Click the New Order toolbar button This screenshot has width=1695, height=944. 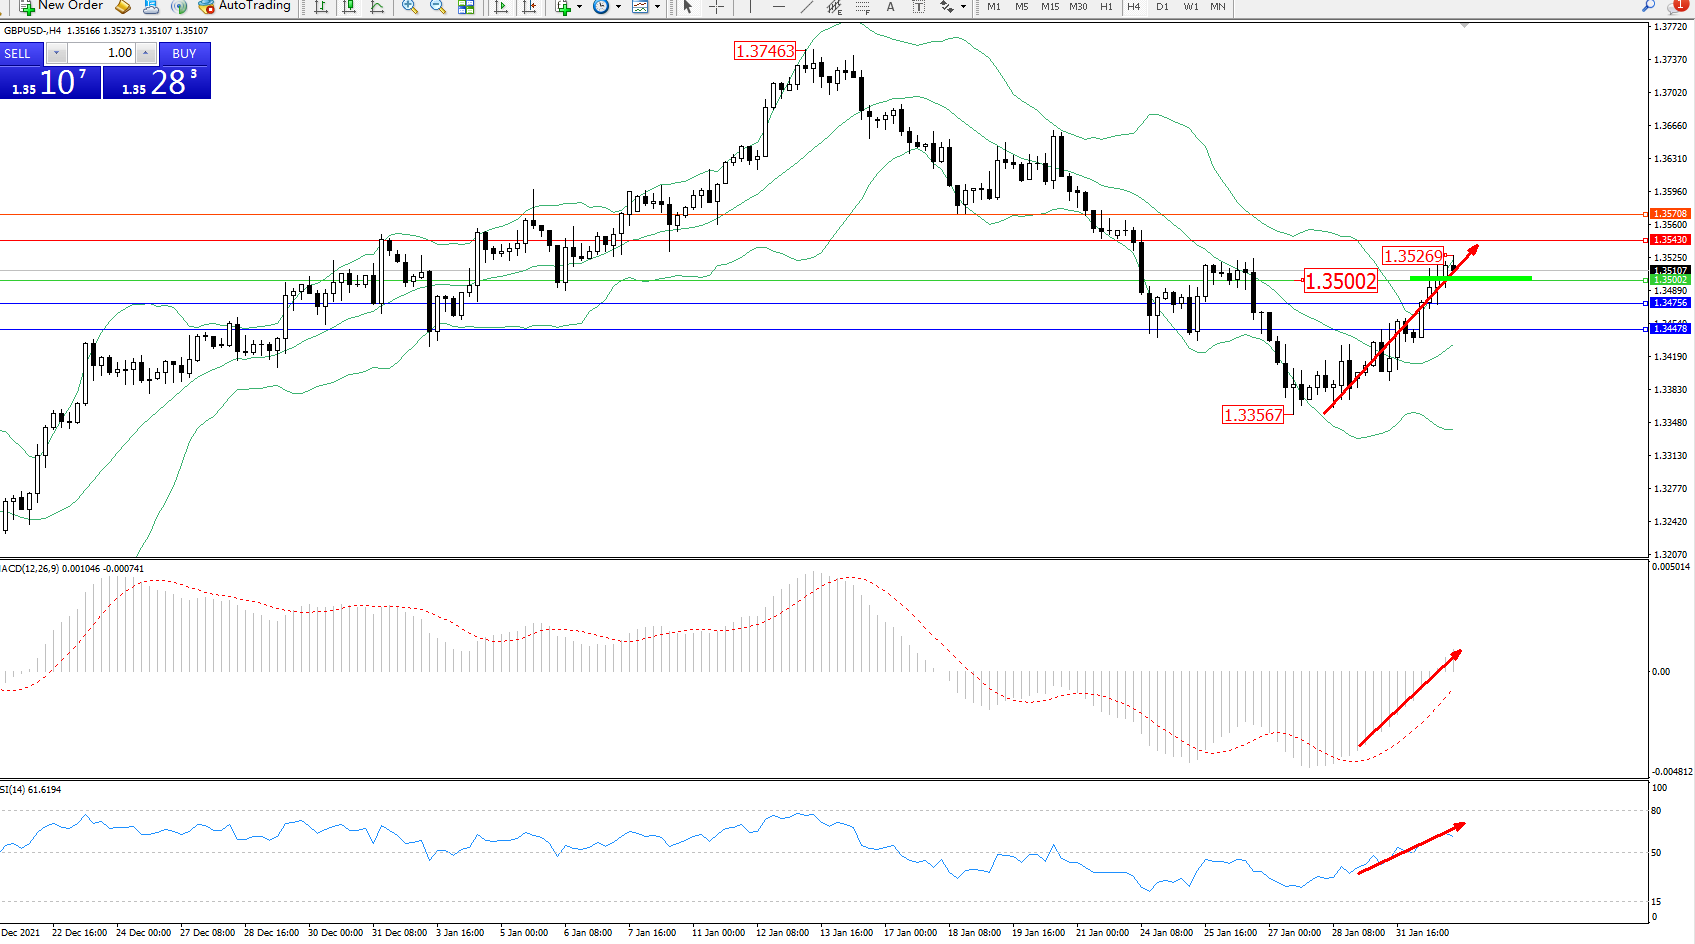(x=60, y=6)
